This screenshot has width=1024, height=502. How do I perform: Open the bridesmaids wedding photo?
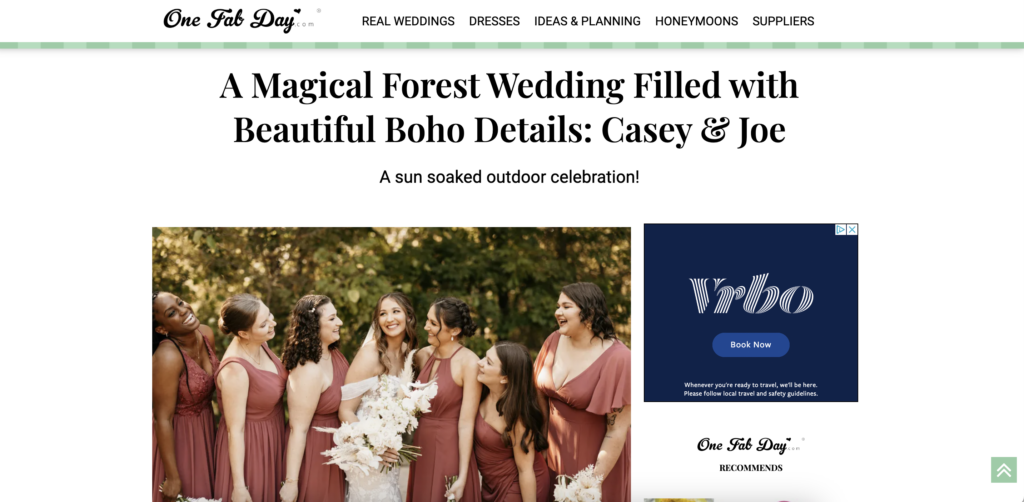coord(391,364)
